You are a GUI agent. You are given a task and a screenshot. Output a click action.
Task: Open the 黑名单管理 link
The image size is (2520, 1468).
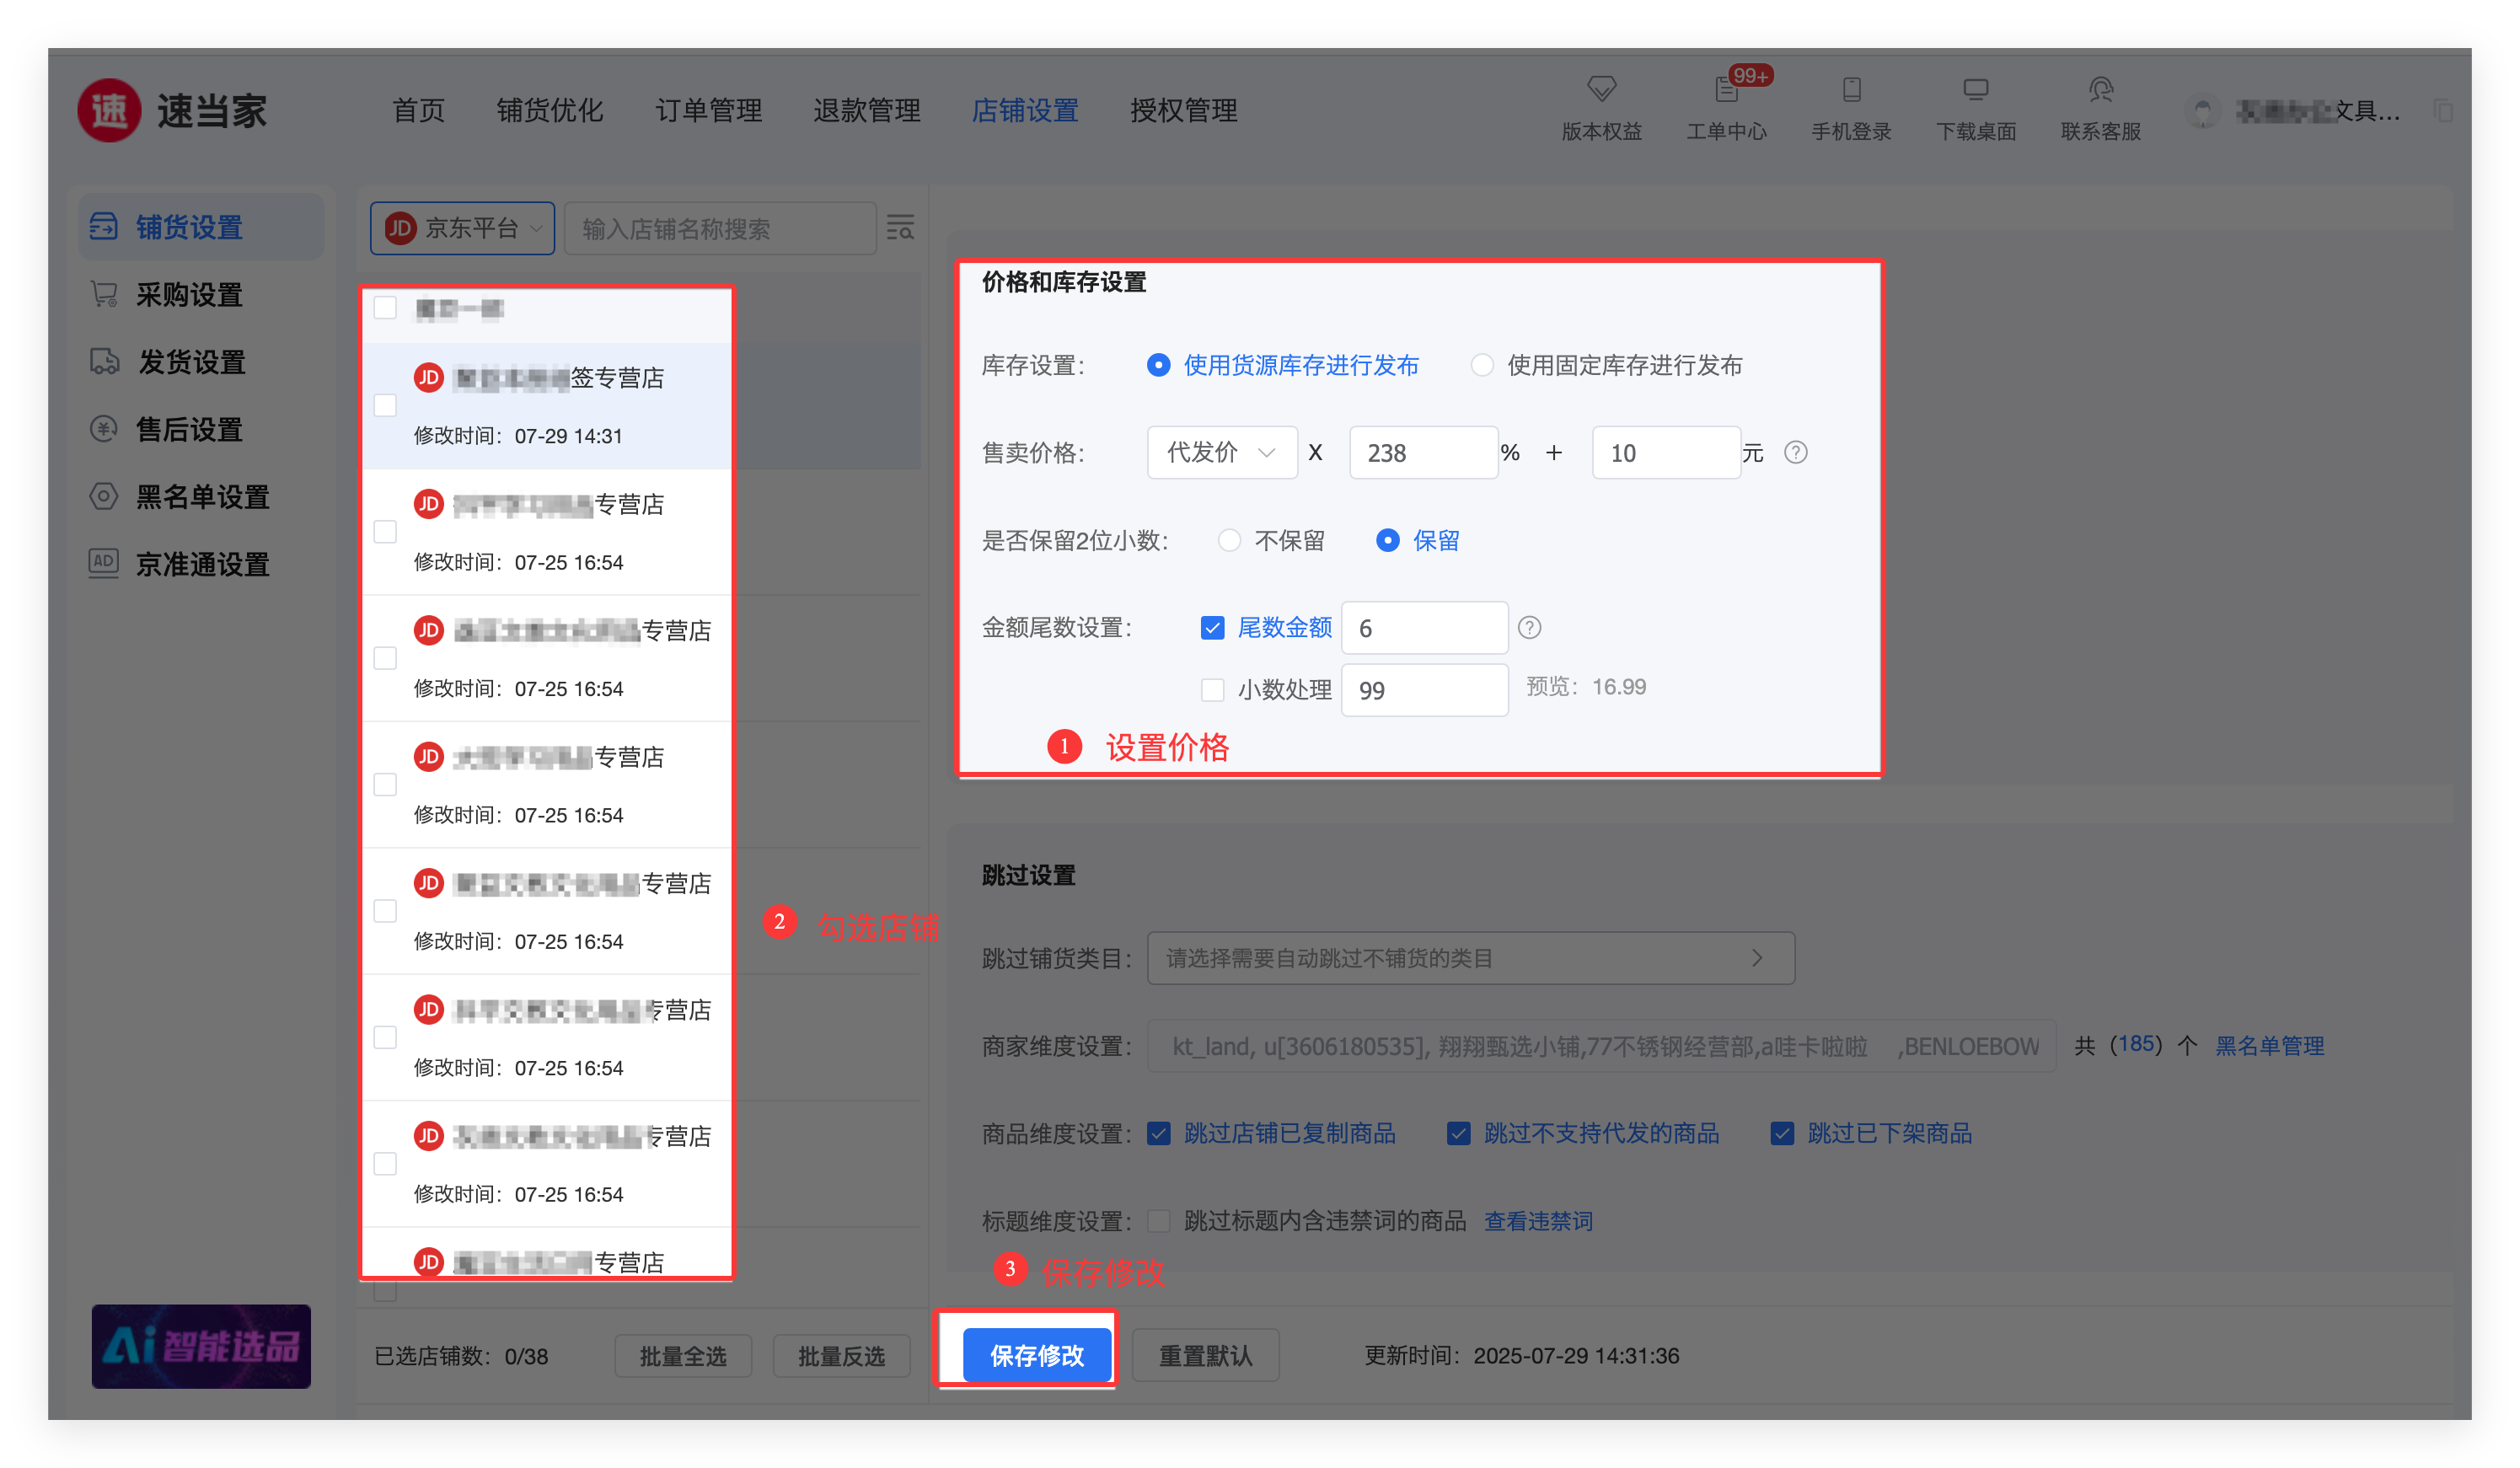click(x=2269, y=1046)
